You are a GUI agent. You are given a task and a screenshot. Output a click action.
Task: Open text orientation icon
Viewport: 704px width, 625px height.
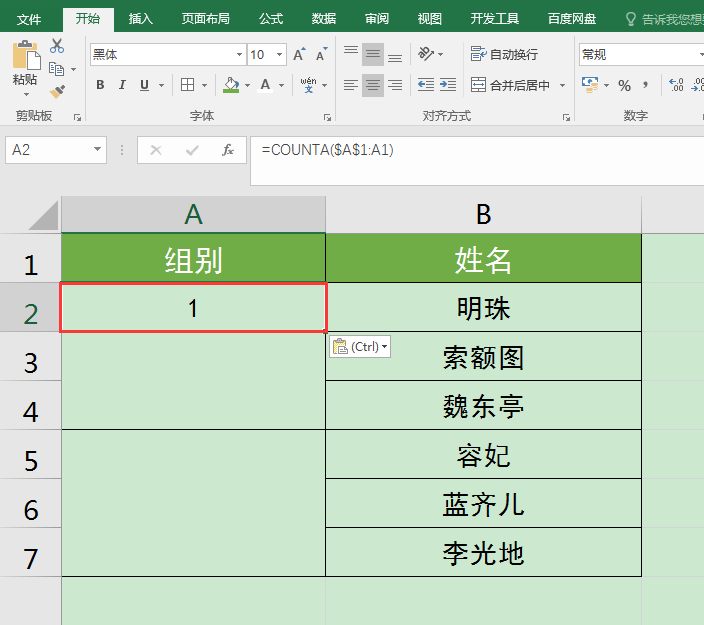click(426, 54)
